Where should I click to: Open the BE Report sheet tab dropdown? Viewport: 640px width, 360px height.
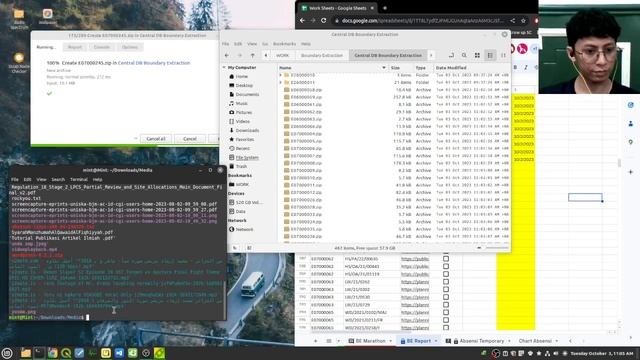436,341
